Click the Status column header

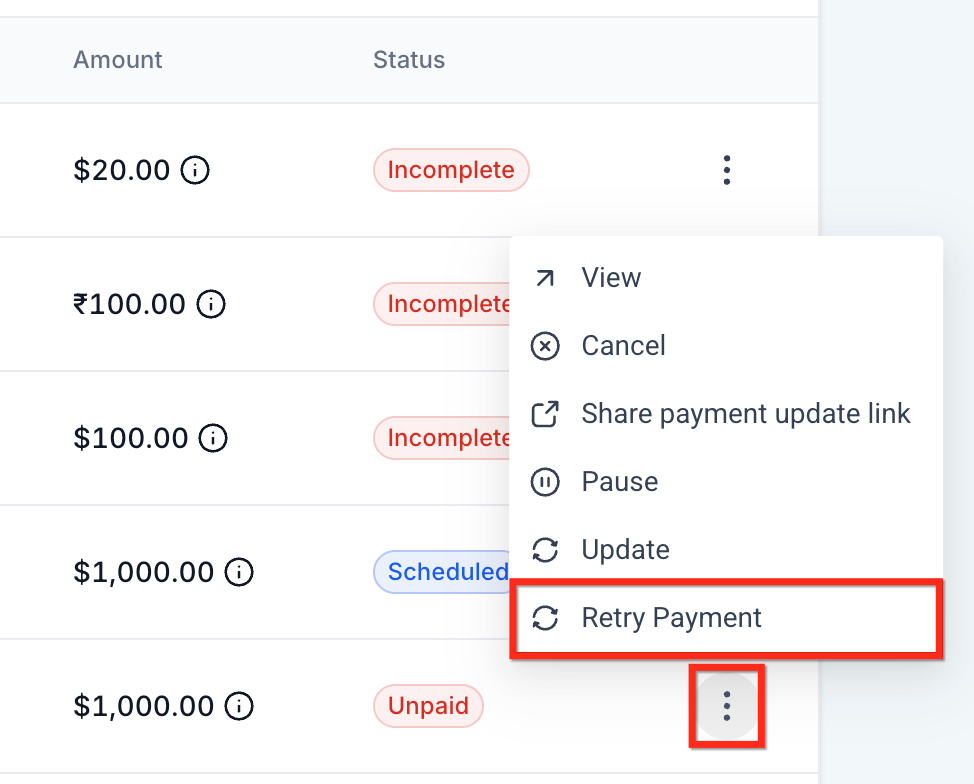point(409,60)
